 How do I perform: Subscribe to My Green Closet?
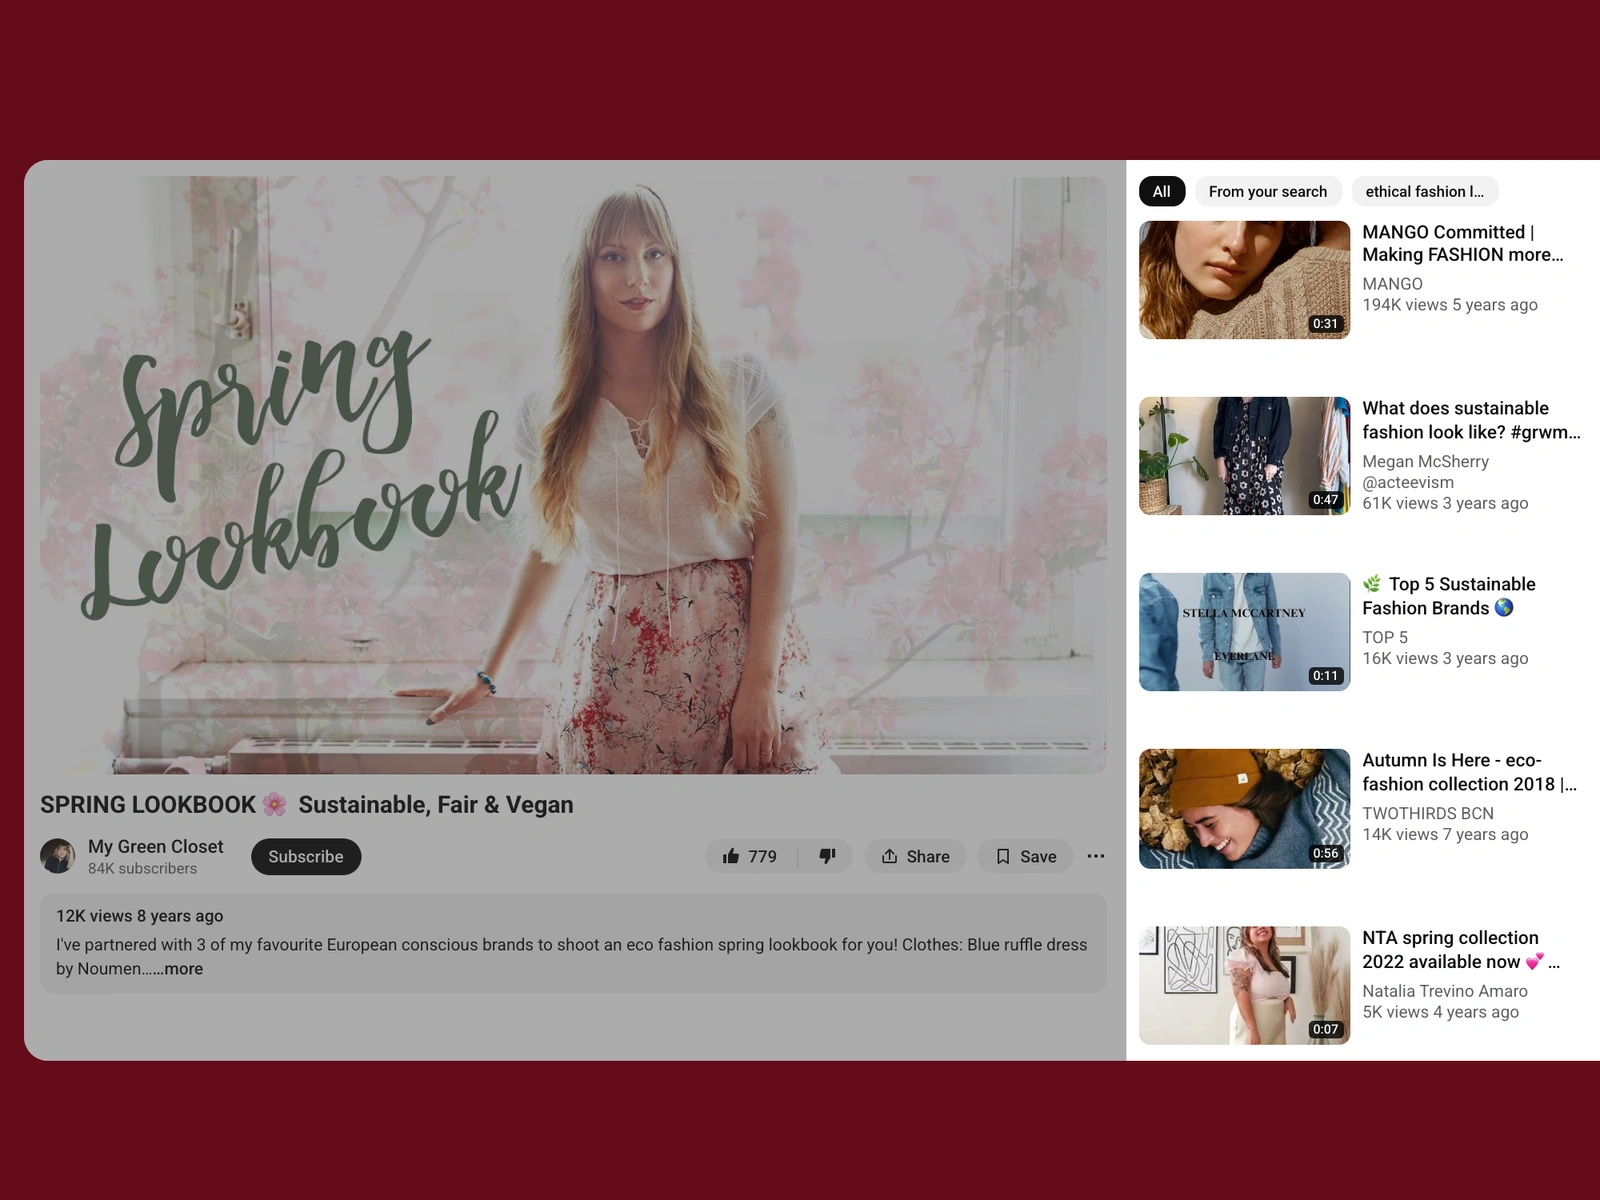tap(306, 856)
